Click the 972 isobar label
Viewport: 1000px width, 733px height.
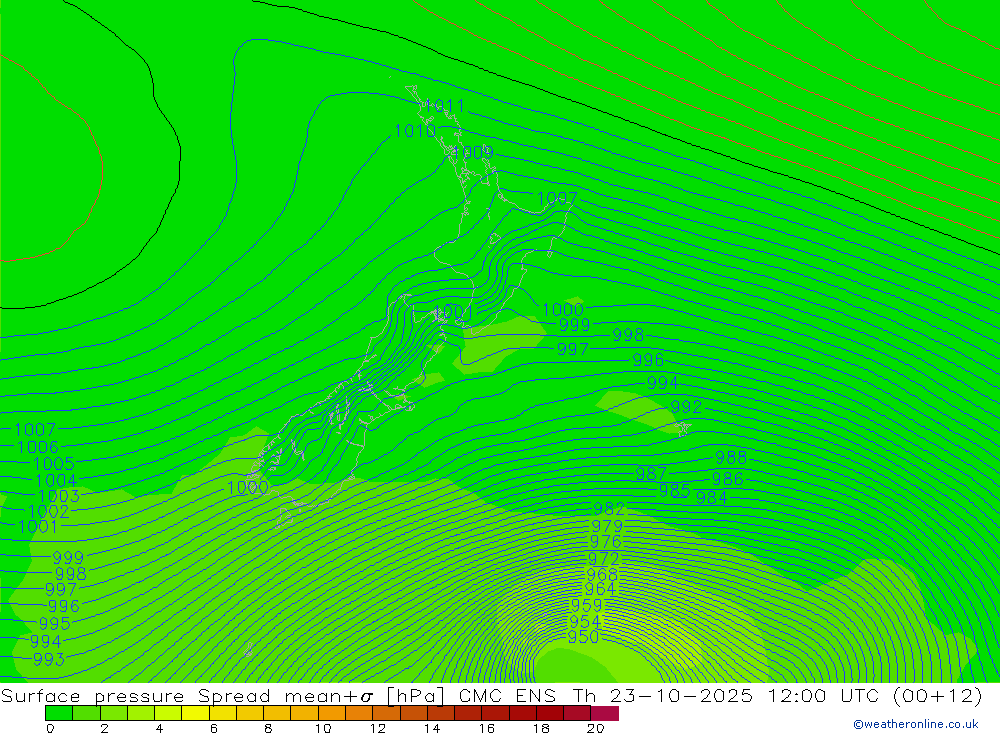point(603,559)
